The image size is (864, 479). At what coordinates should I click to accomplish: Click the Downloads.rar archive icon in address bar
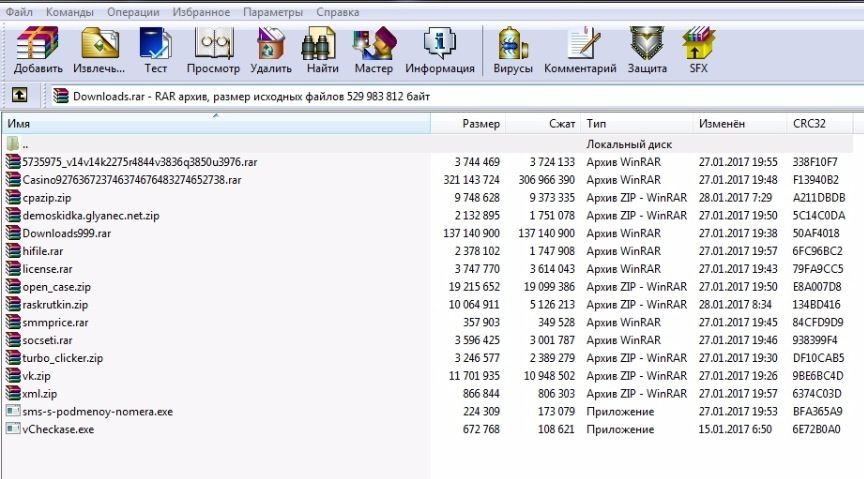61,96
